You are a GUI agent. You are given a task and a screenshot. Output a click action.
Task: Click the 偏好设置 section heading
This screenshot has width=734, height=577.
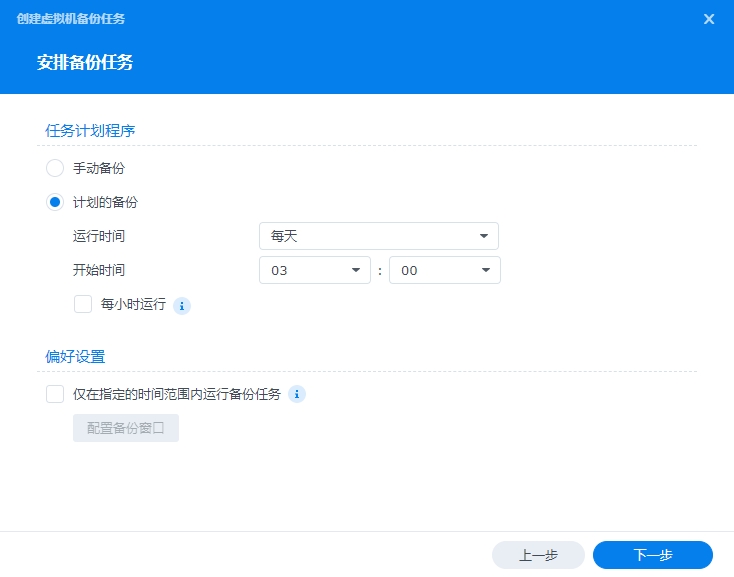[75, 356]
